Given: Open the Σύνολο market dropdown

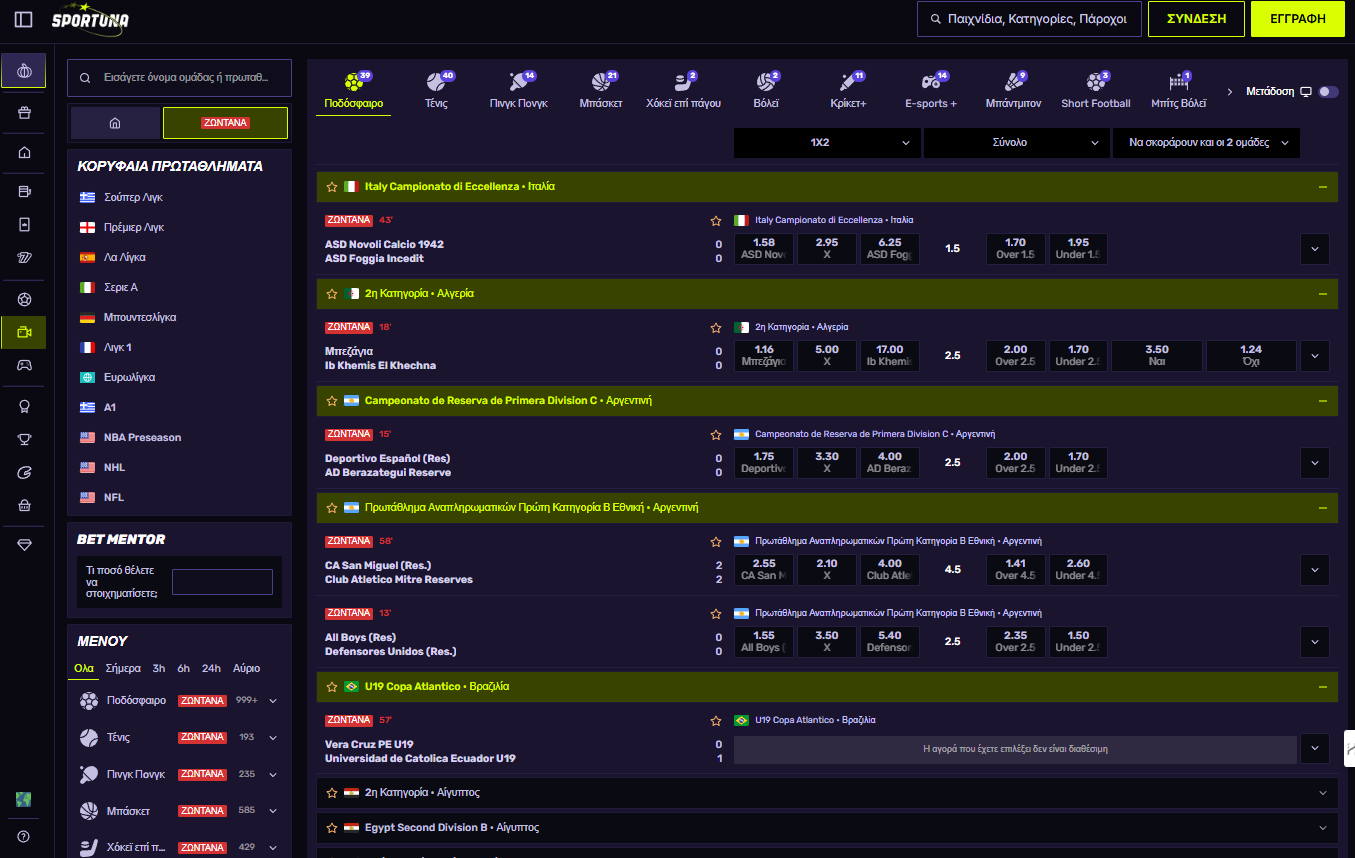Looking at the screenshot, I should coord(1016,143).
